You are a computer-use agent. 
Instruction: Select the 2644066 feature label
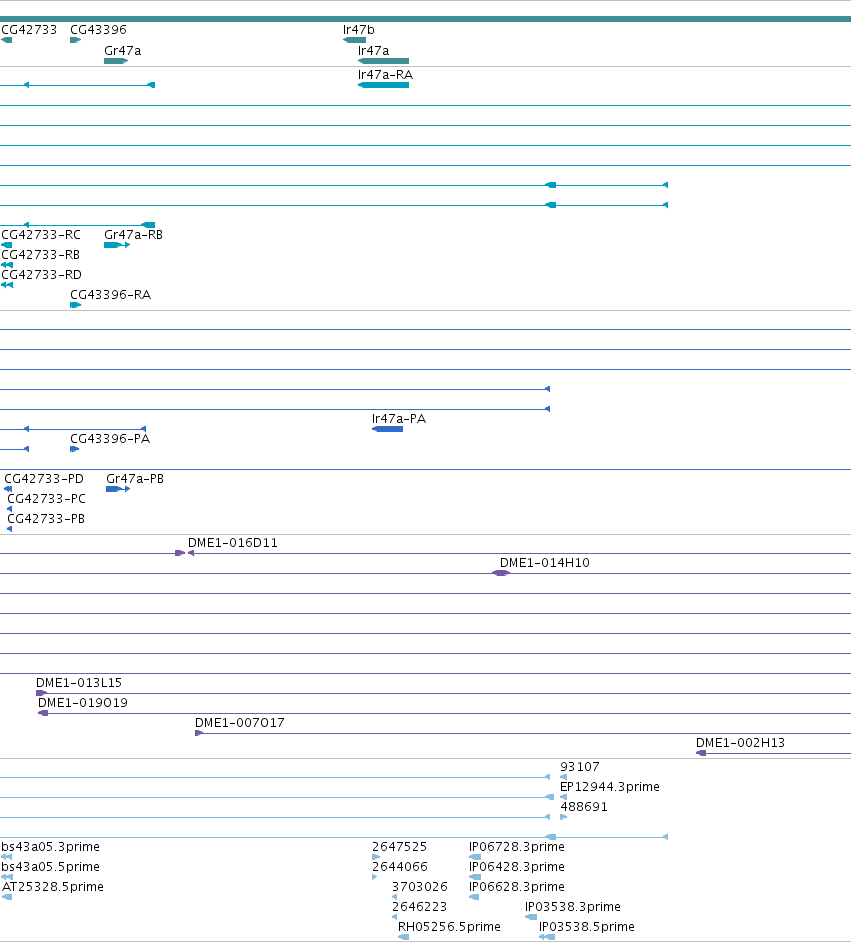click(400, 866)
